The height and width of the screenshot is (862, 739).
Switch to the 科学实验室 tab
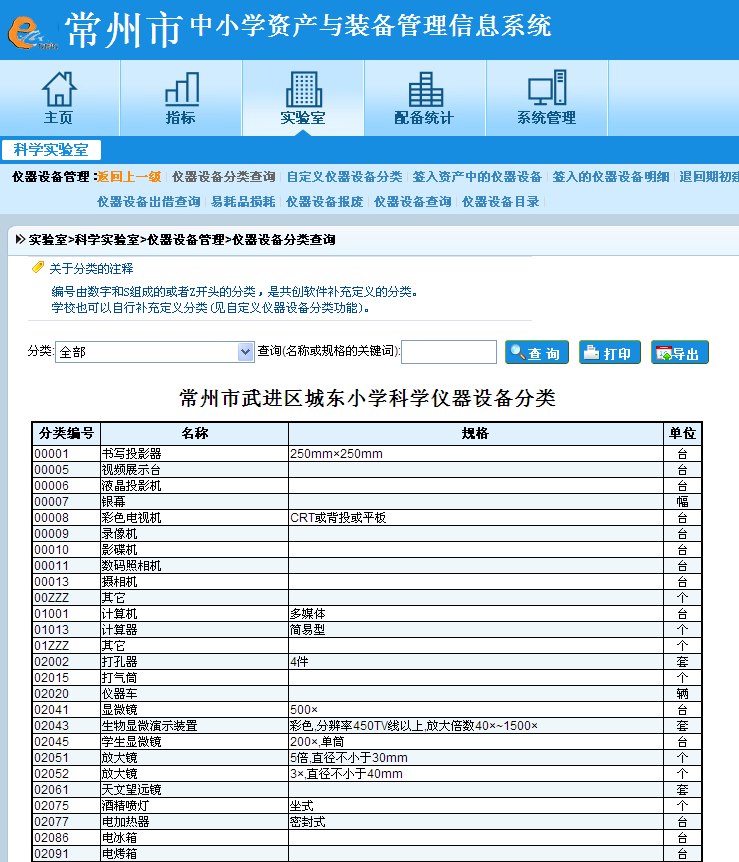(x=51, y=150)
